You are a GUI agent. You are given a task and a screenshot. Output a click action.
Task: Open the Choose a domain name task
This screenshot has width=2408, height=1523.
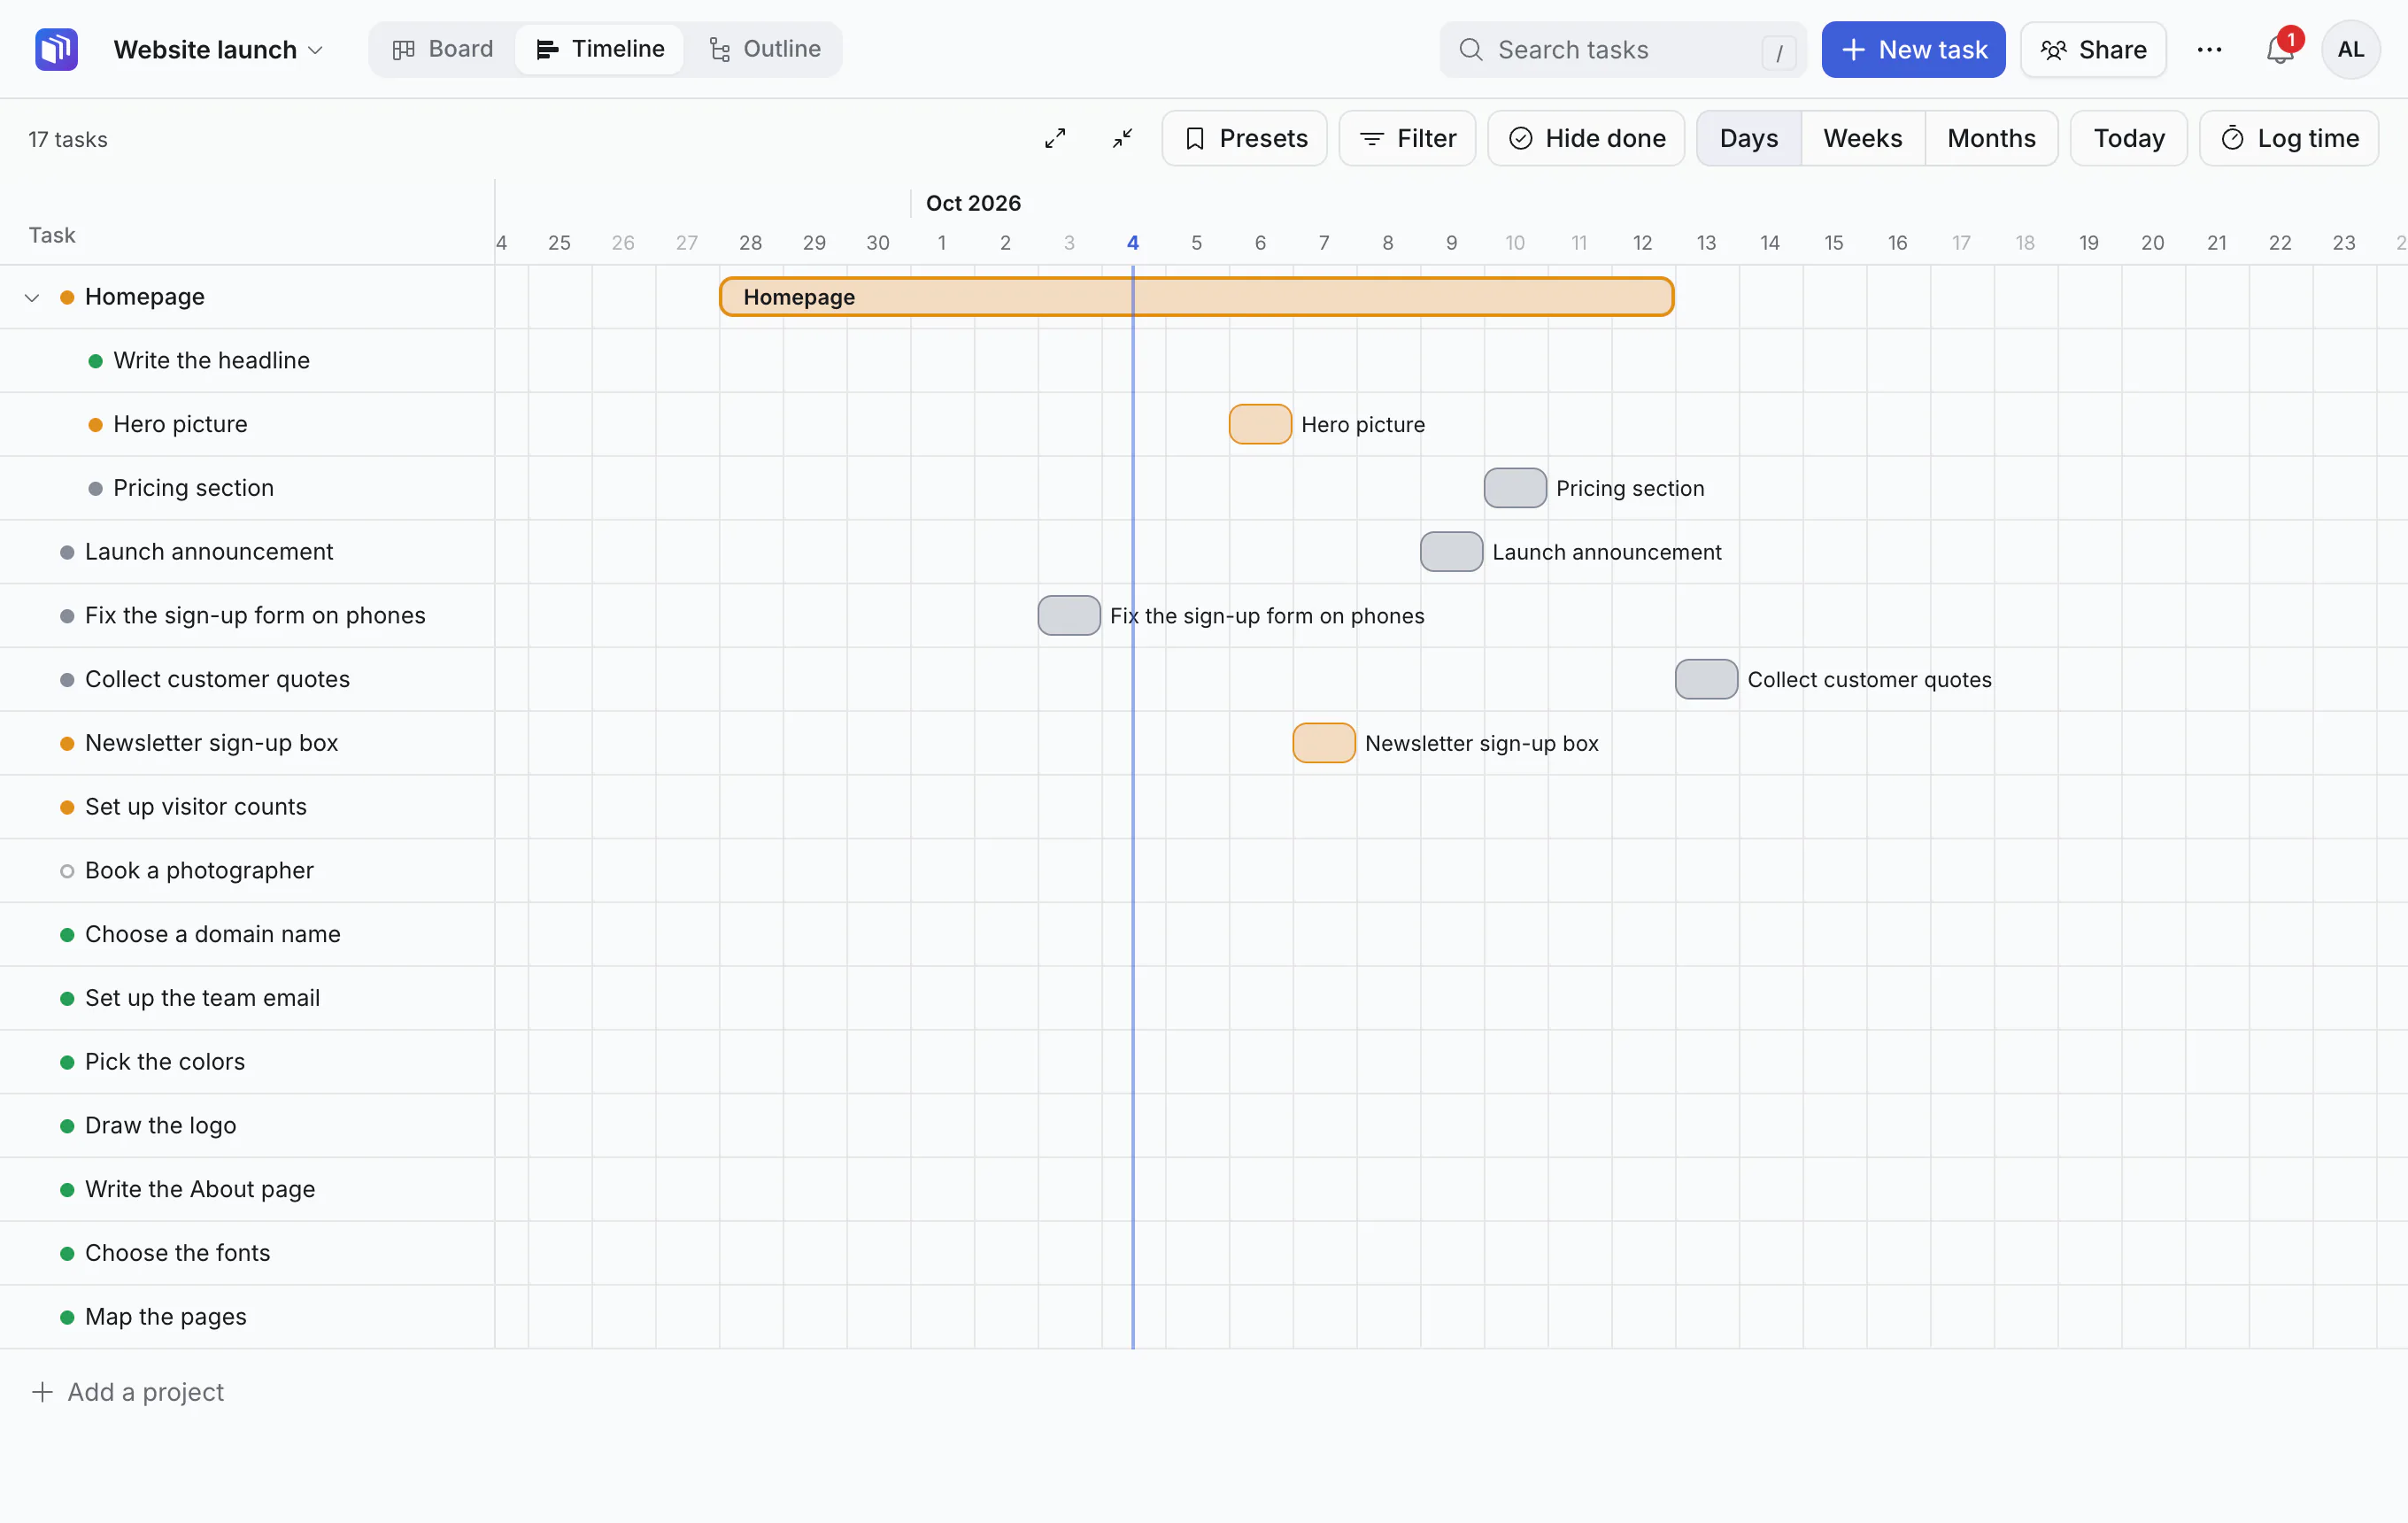213,934
